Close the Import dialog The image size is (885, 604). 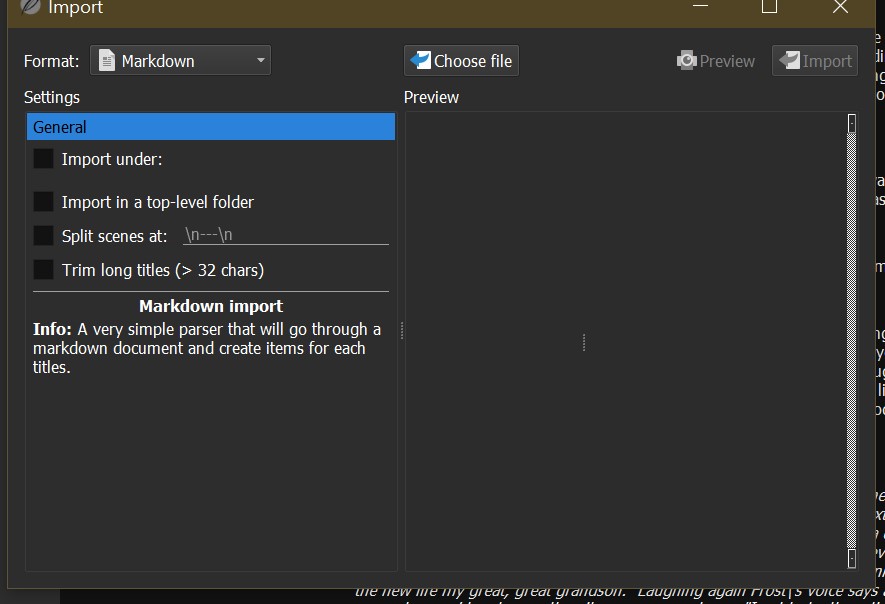pyautogui.click(x=839, y=7)
